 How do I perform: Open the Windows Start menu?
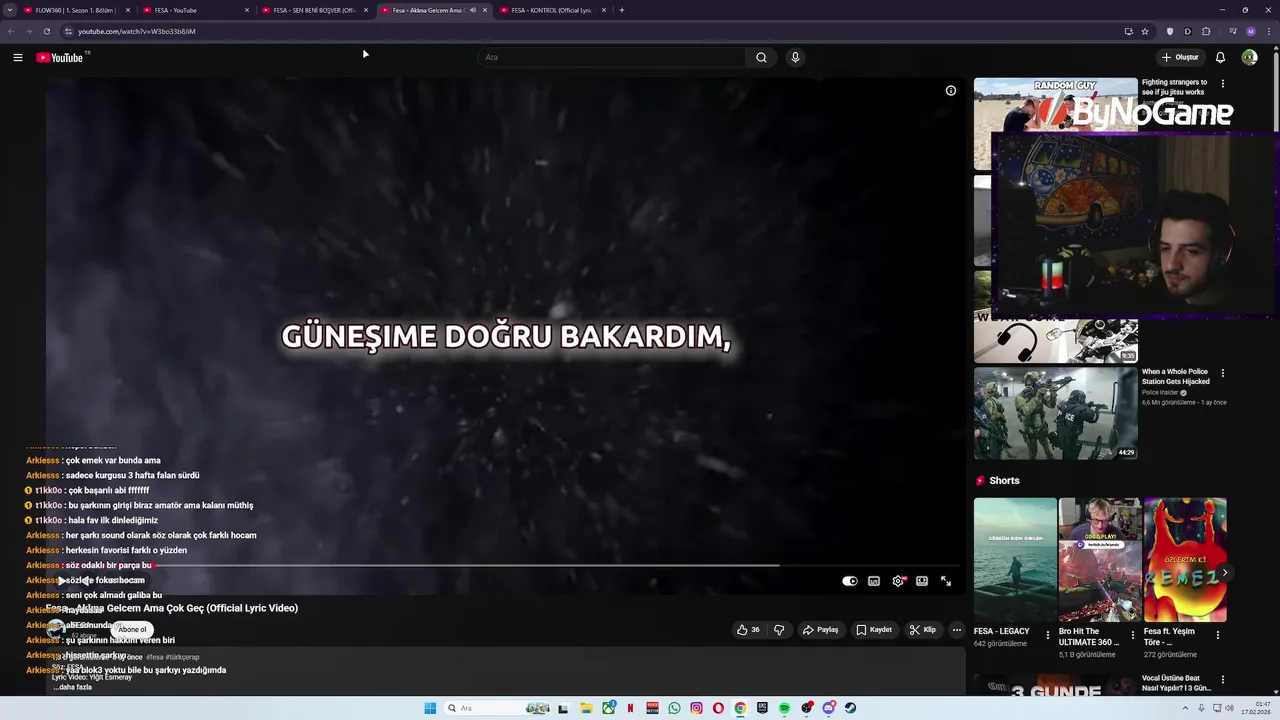pos(430,708)
